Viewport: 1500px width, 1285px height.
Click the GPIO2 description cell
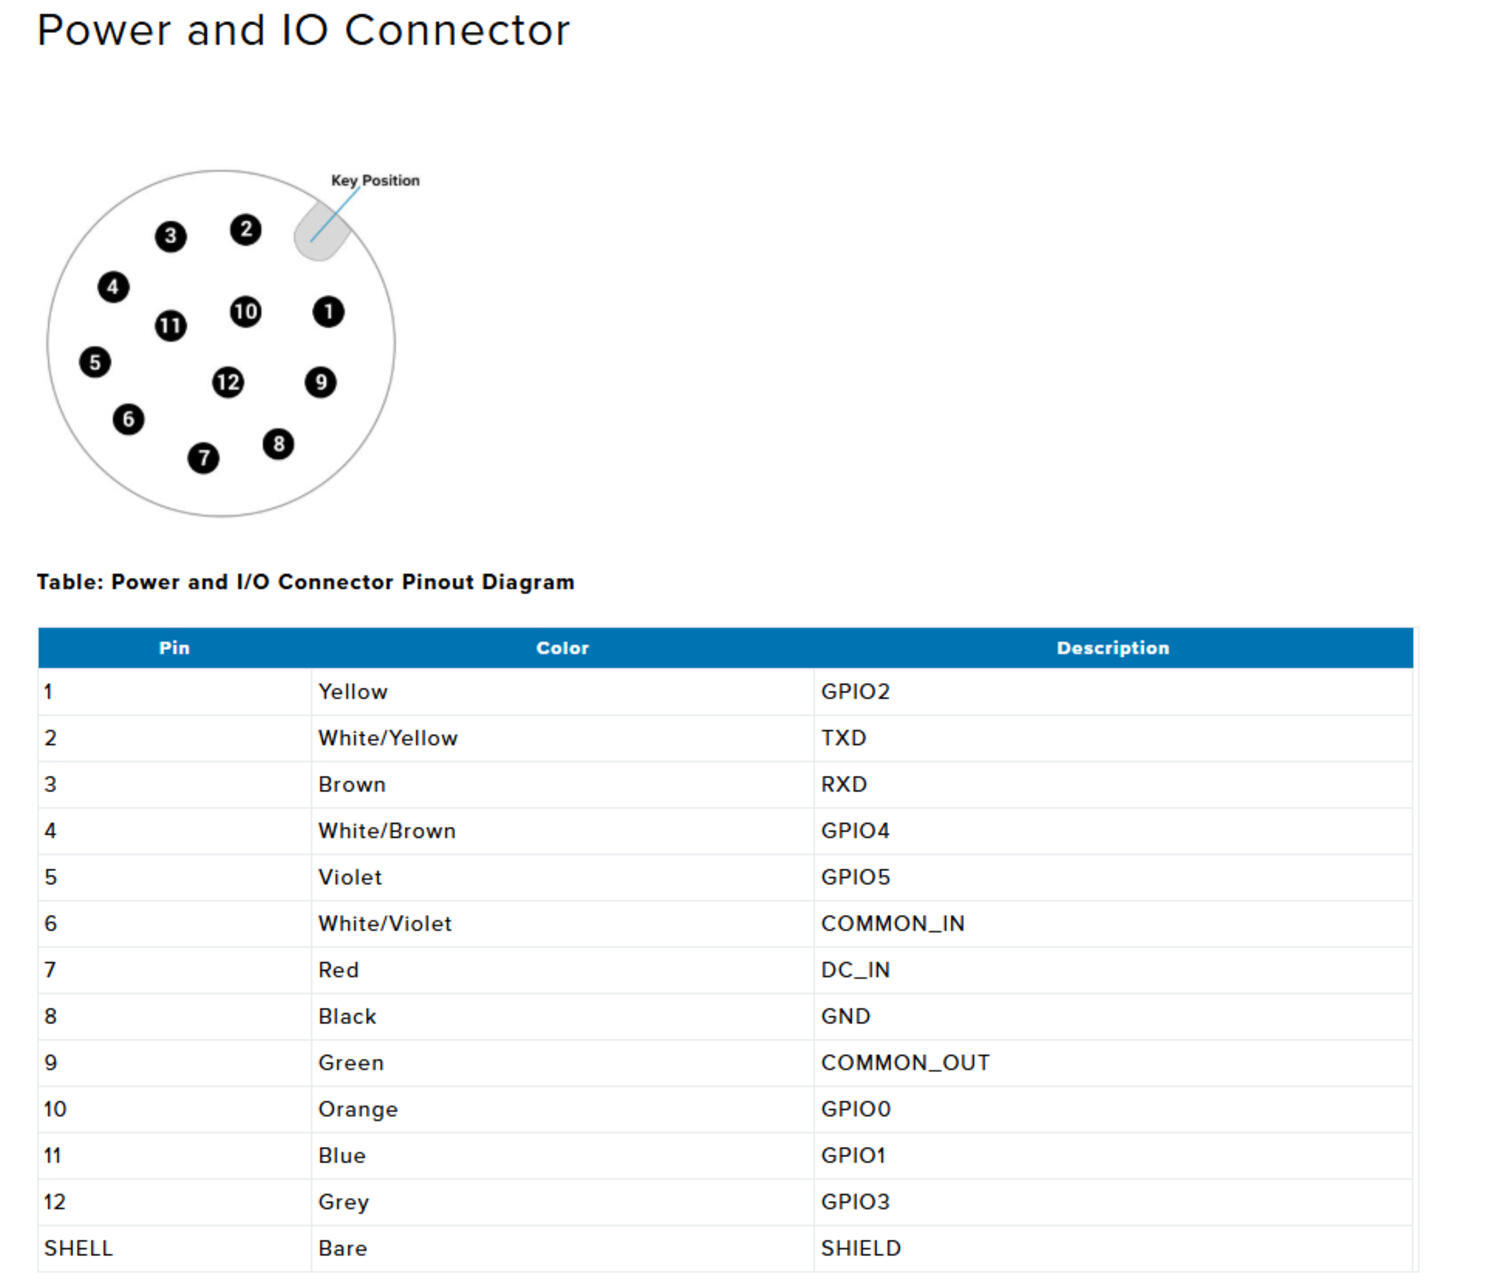(856, 691)
